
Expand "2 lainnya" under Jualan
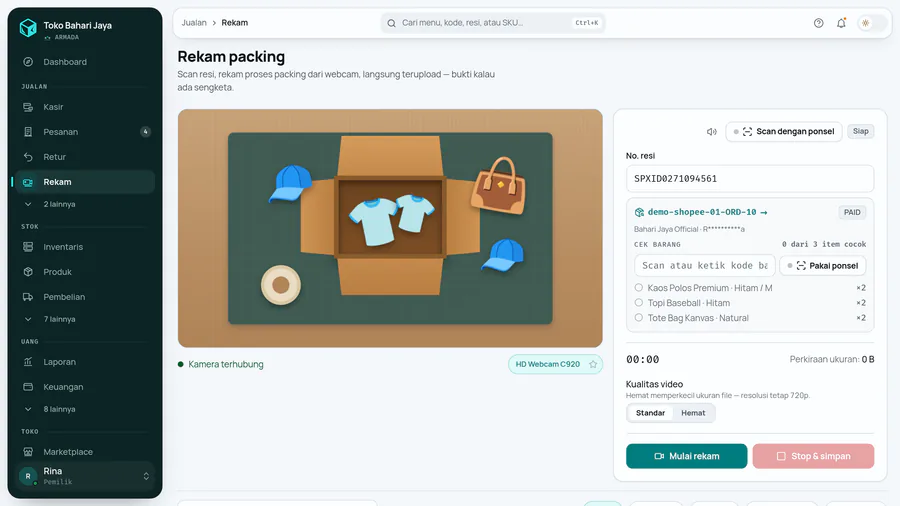[84, 204]
